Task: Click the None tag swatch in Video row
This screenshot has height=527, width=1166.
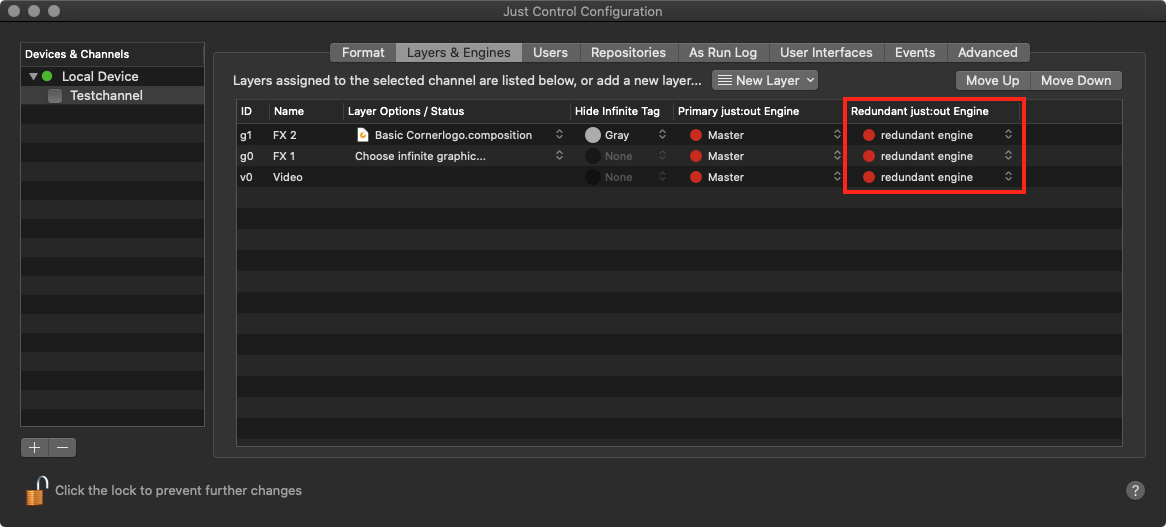Action: 593,177
